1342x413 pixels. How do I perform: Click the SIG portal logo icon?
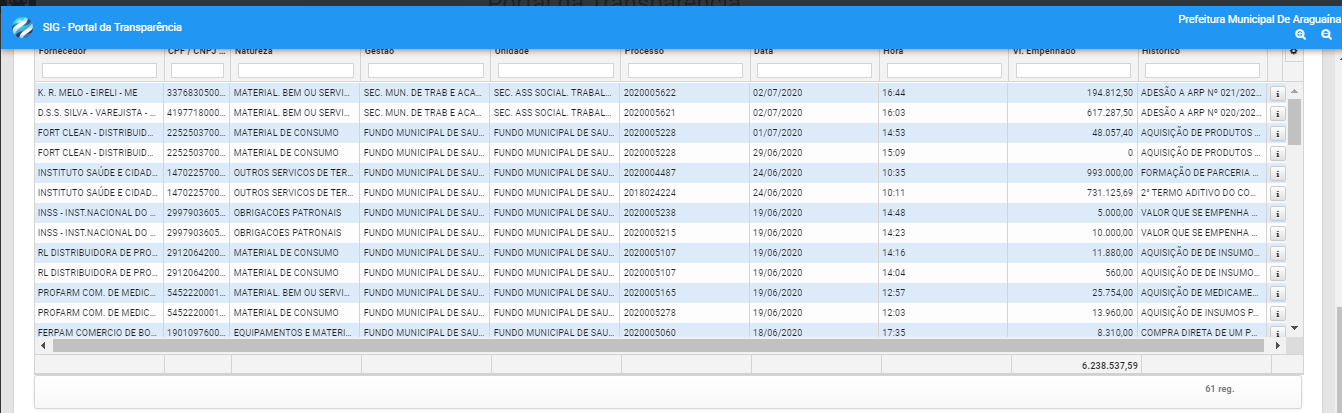(22, 27)
